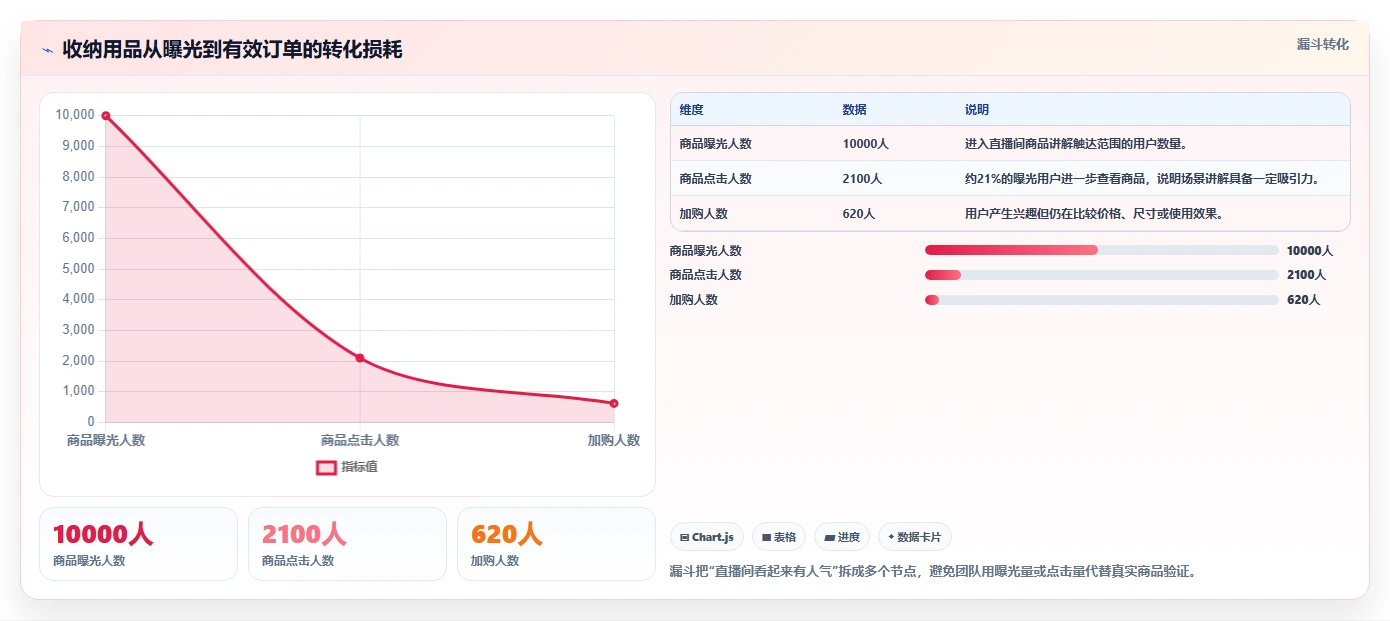
Task: Click the icon in the 进度 tag
Action: tap(829, 537)
